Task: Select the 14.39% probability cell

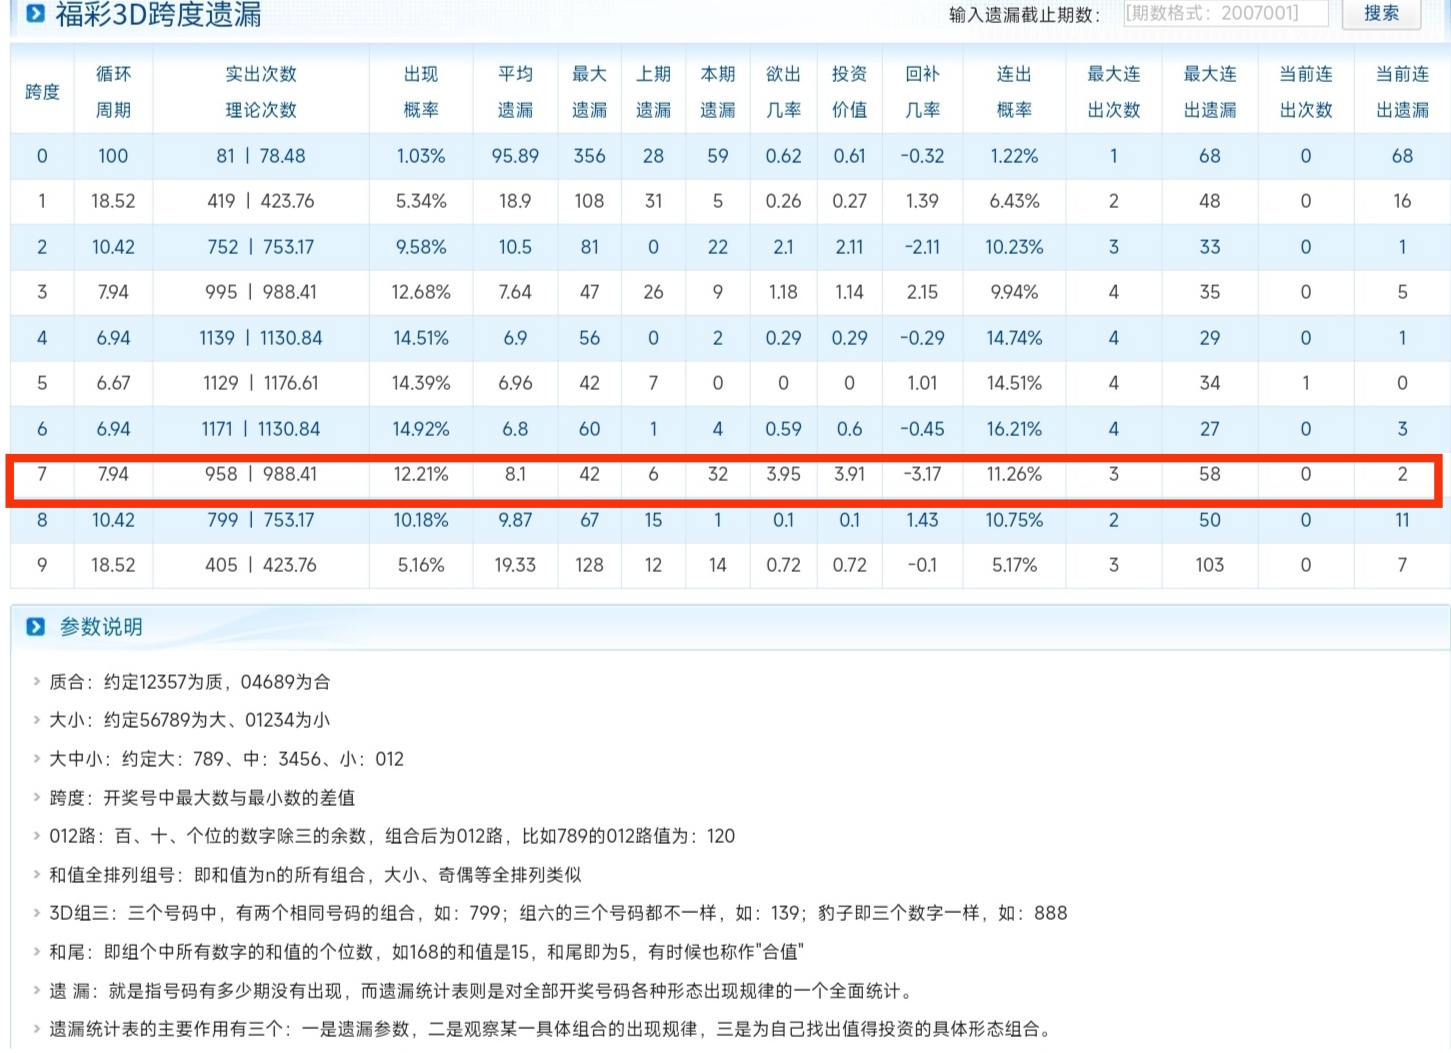Action: coord(421,383)
